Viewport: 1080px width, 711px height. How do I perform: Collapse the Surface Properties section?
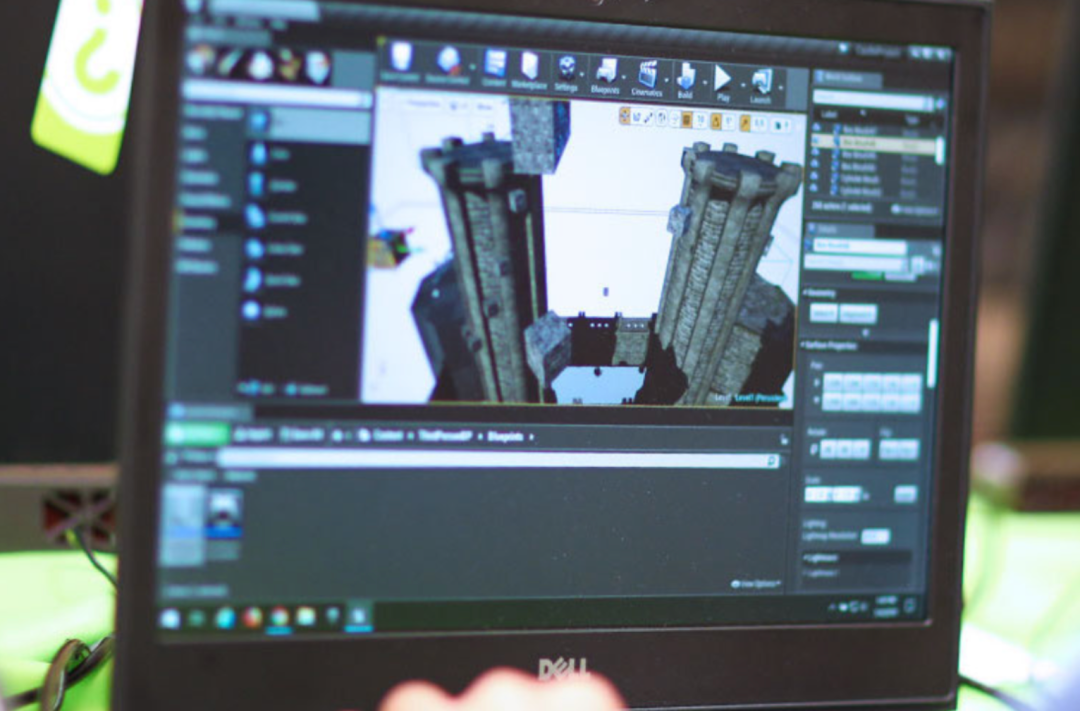[804, 345]
